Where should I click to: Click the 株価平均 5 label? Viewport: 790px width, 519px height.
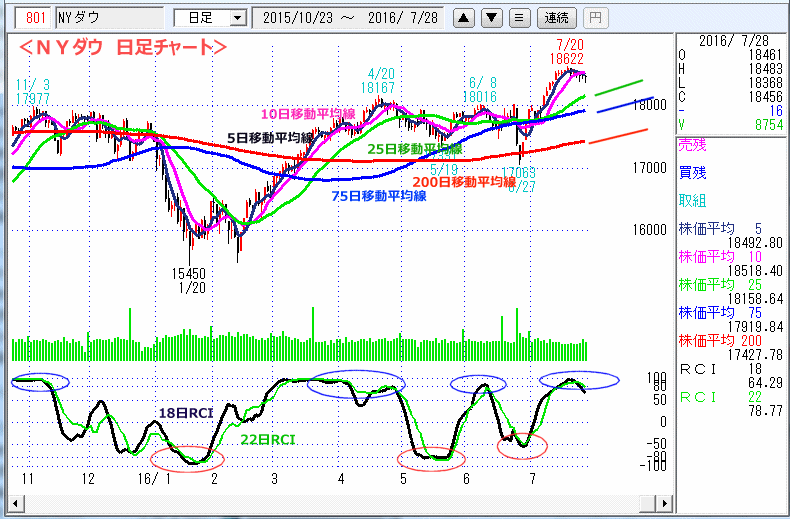click(720, 229)
